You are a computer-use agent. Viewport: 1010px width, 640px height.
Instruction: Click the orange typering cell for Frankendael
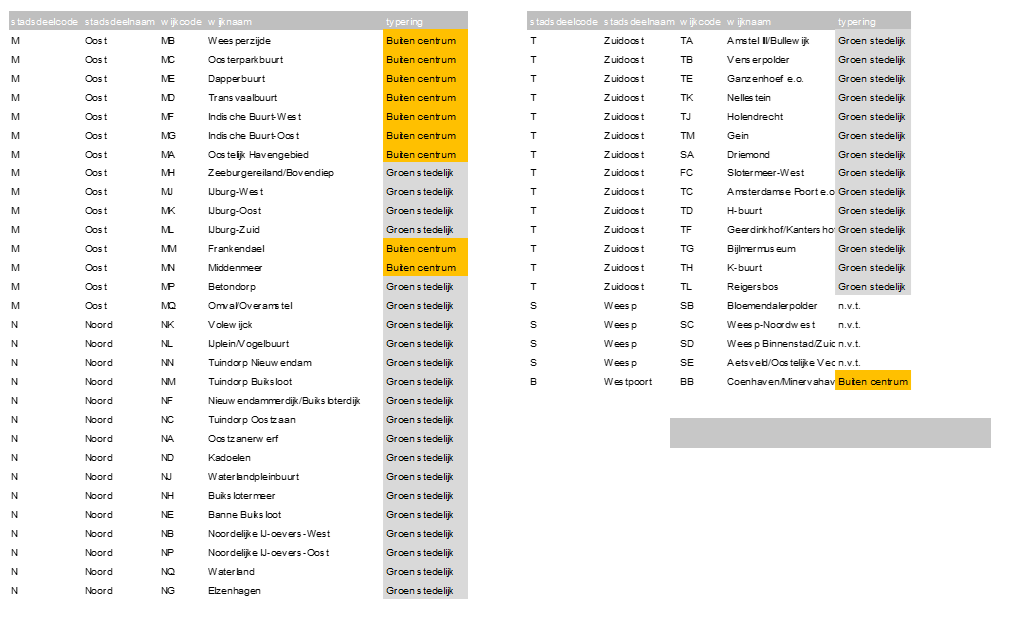pos(425,249)
